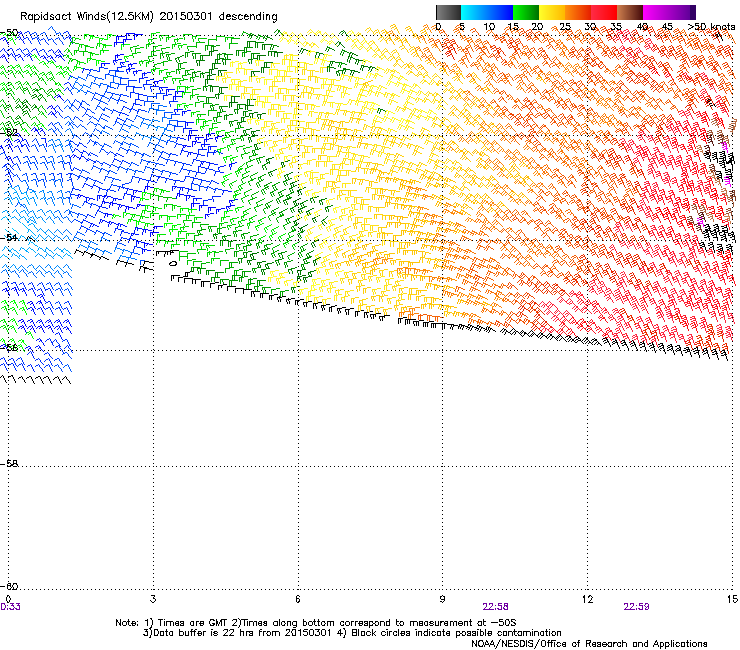
Task: Click the small black contamination circle marker
Action: pyautogui.click(x=173, y=263)
